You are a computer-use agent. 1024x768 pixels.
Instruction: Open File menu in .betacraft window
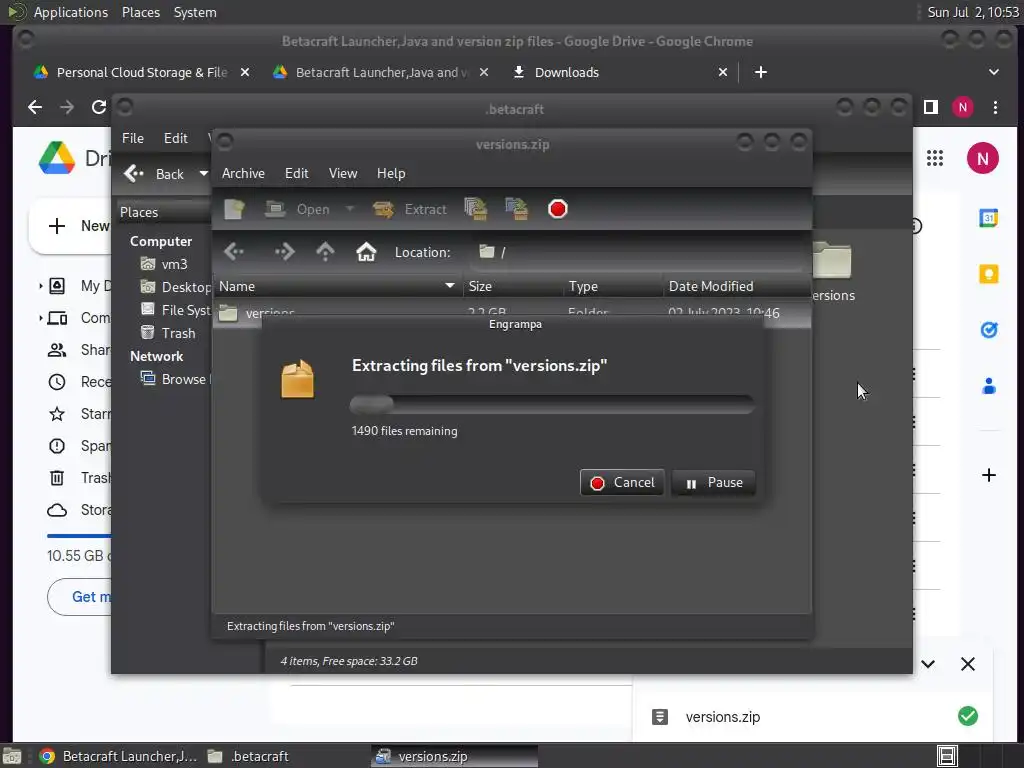133,138
